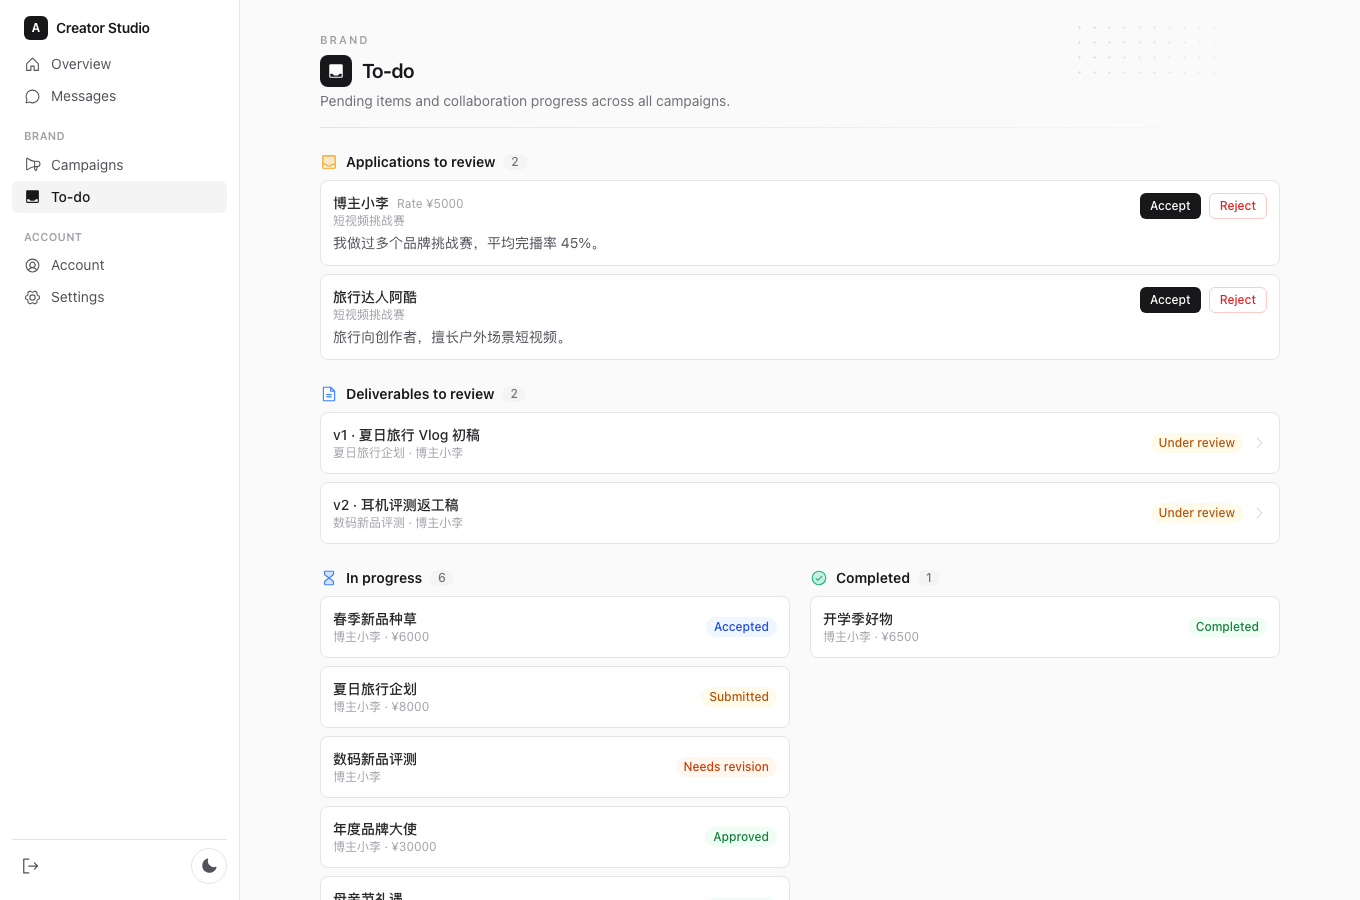This screenshot has width=1360, height=900.
Task: Click the Approved status badge
Action: pyautogui.click(x=741, y=837)
